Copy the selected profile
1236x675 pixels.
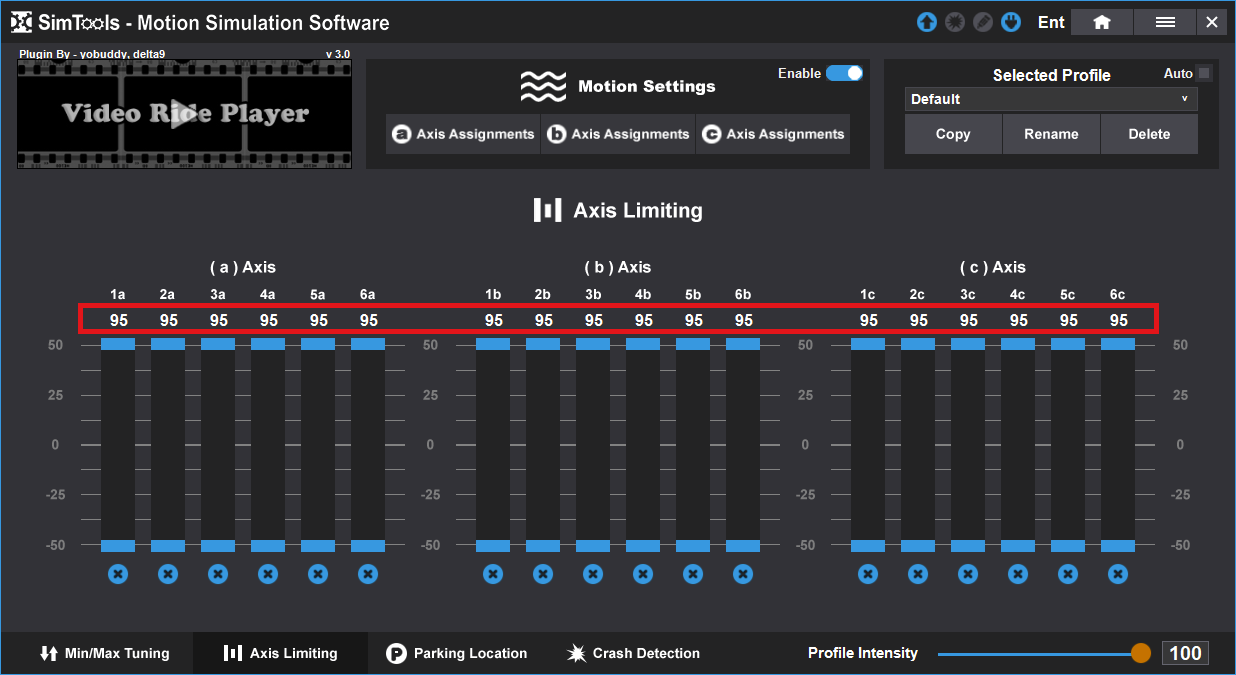[953, 134]
